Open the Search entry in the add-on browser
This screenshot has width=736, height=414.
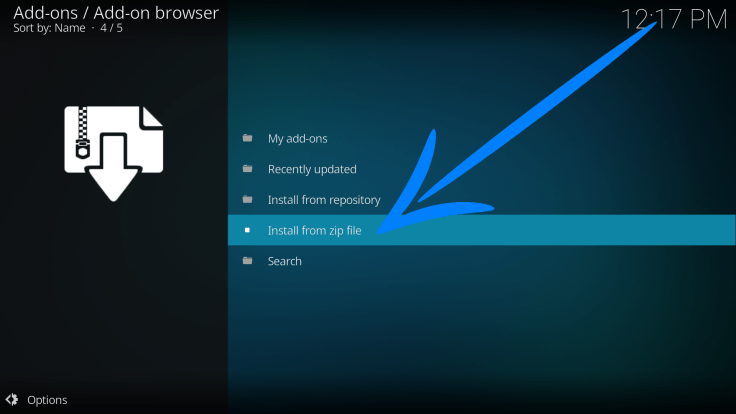[x=285, y=261]
